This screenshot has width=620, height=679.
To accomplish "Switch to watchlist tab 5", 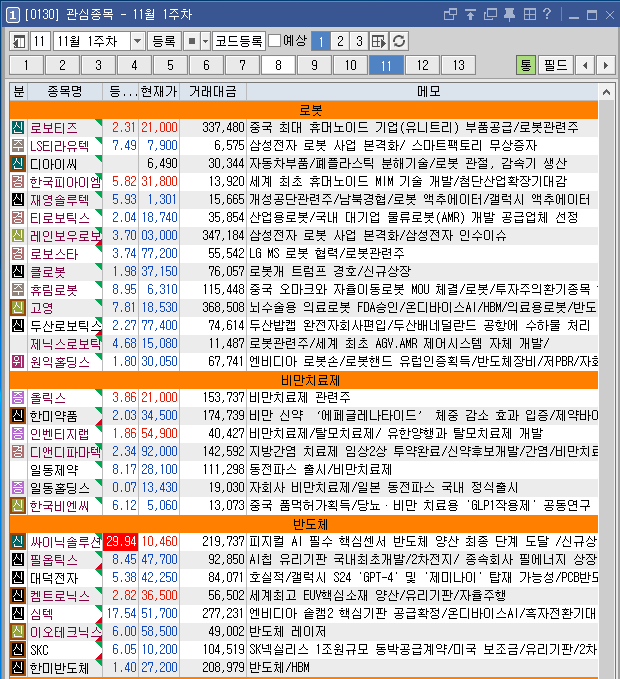I will (x=170, y=65).
